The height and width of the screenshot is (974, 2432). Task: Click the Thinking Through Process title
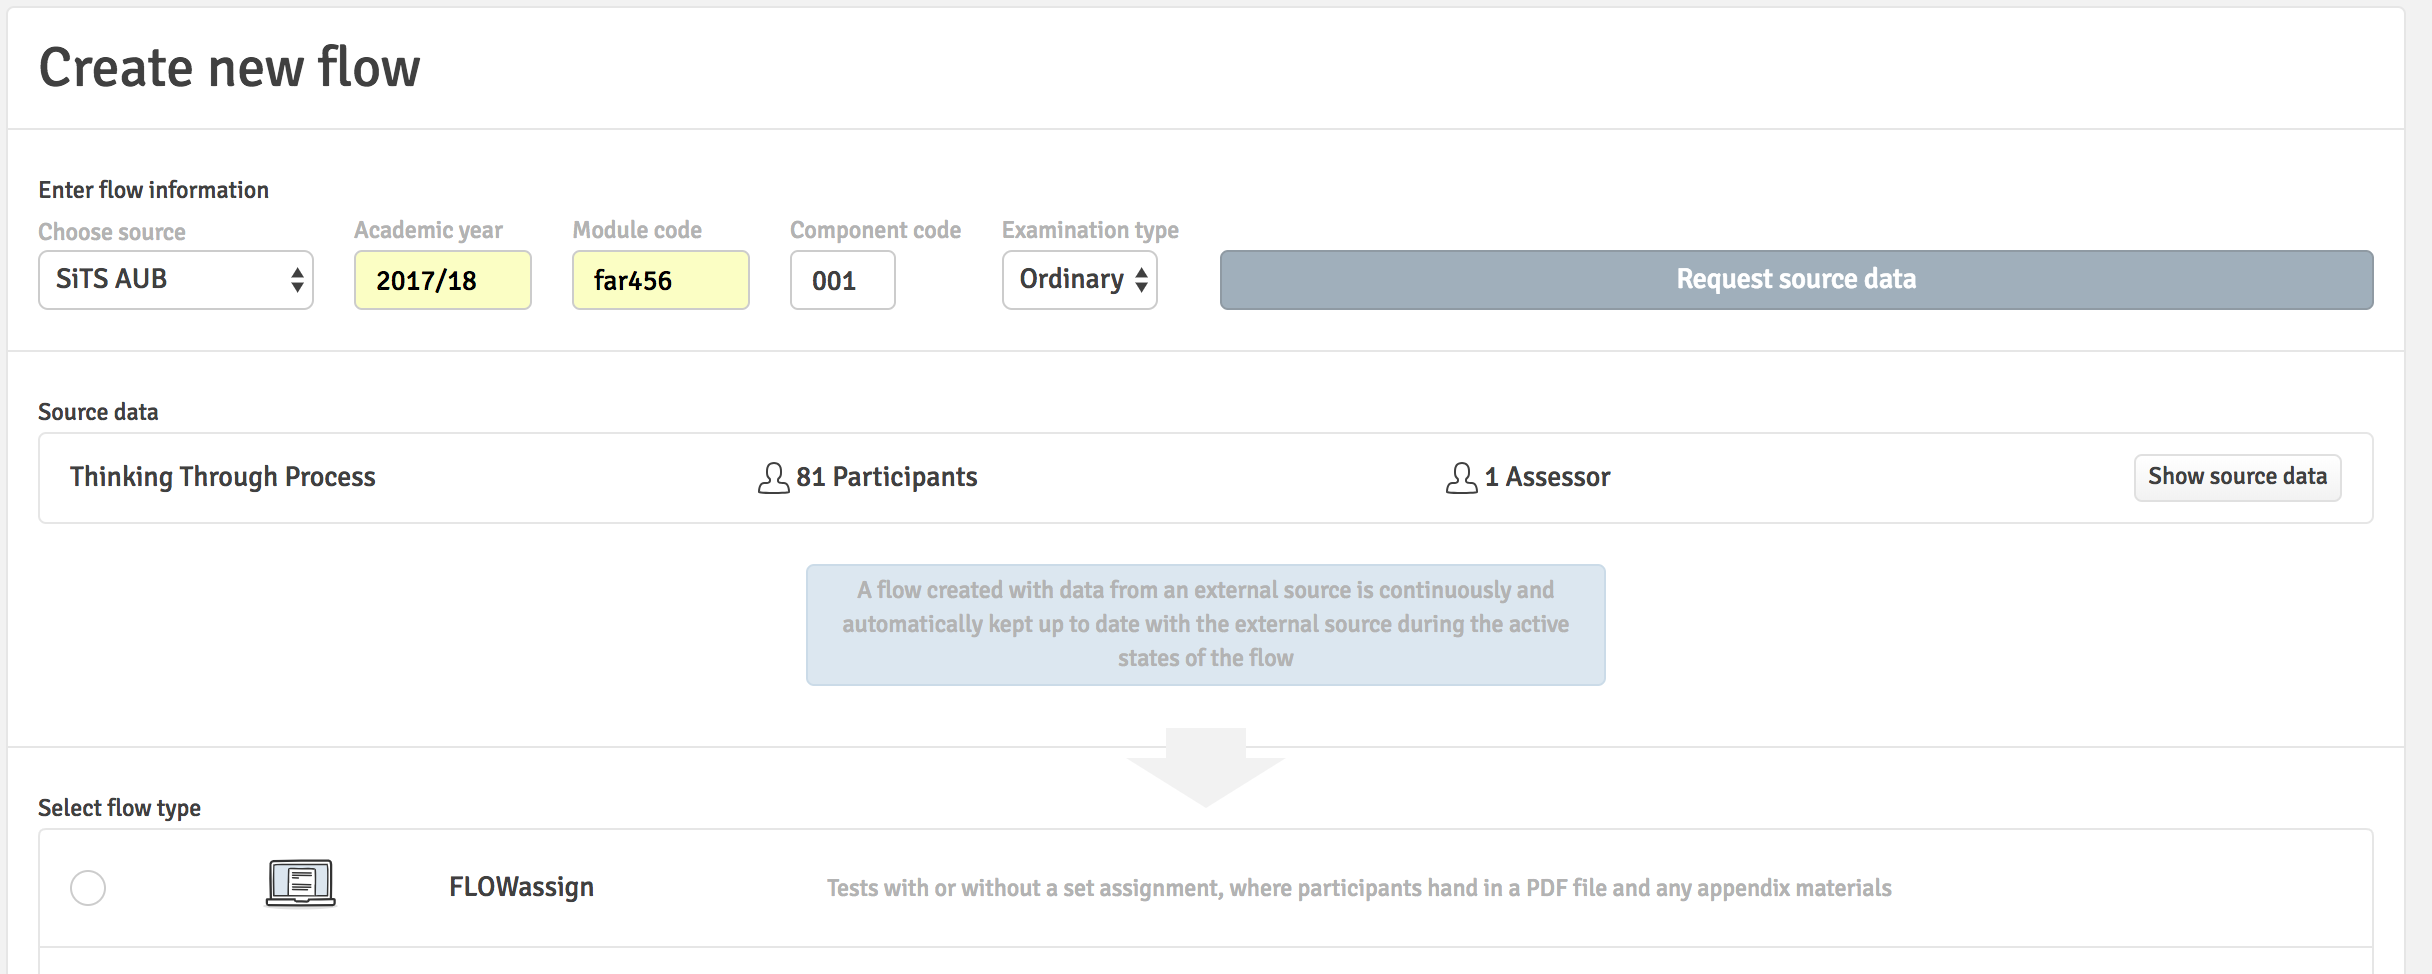point(222,477)
